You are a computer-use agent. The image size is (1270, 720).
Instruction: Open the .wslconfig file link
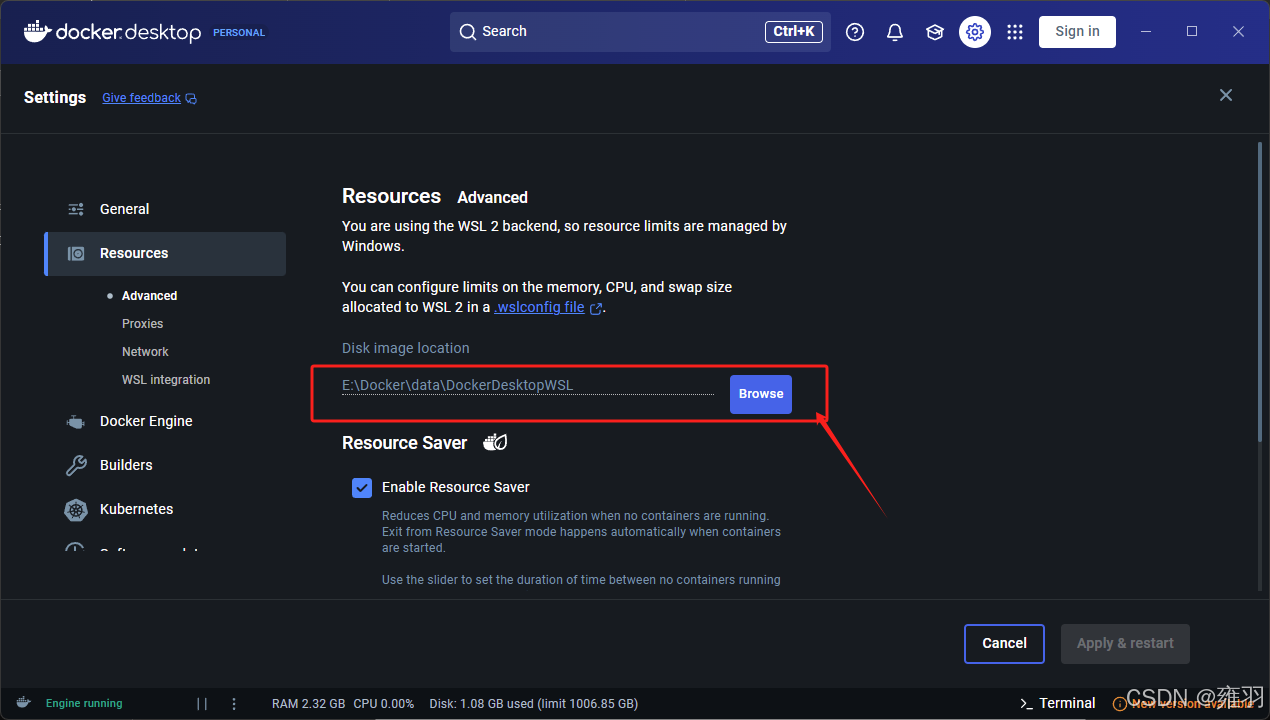tap(540, 308)
